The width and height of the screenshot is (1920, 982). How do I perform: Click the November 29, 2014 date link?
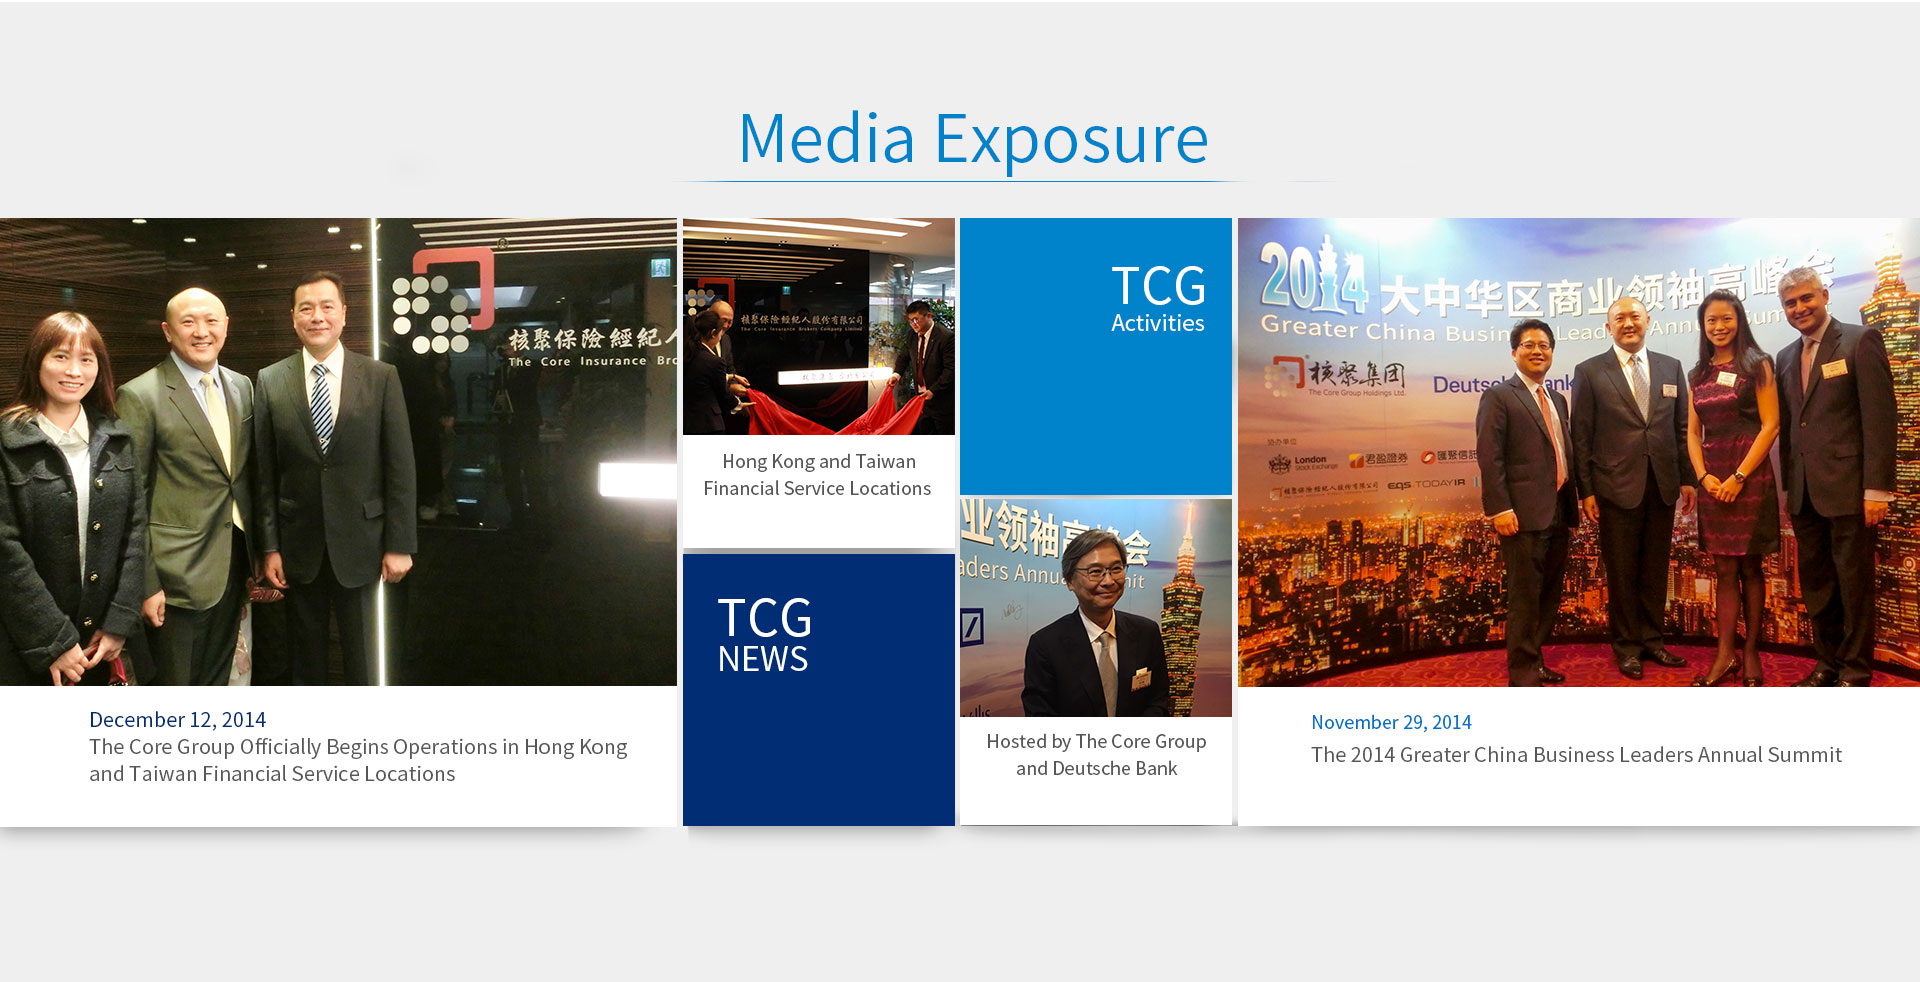coord(1391,722)
